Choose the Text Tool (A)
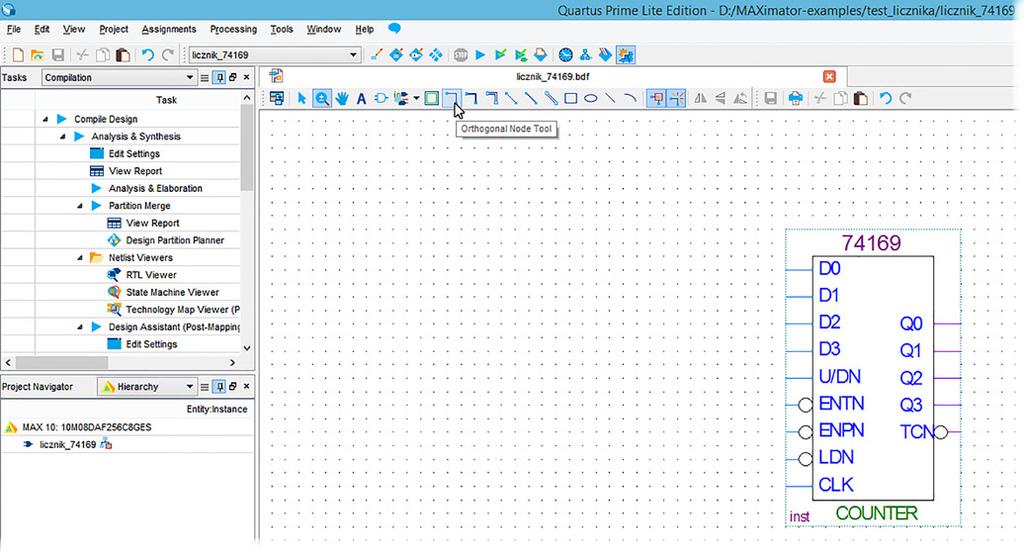Viewport: 1024px width, 555px height. point(361,99)
